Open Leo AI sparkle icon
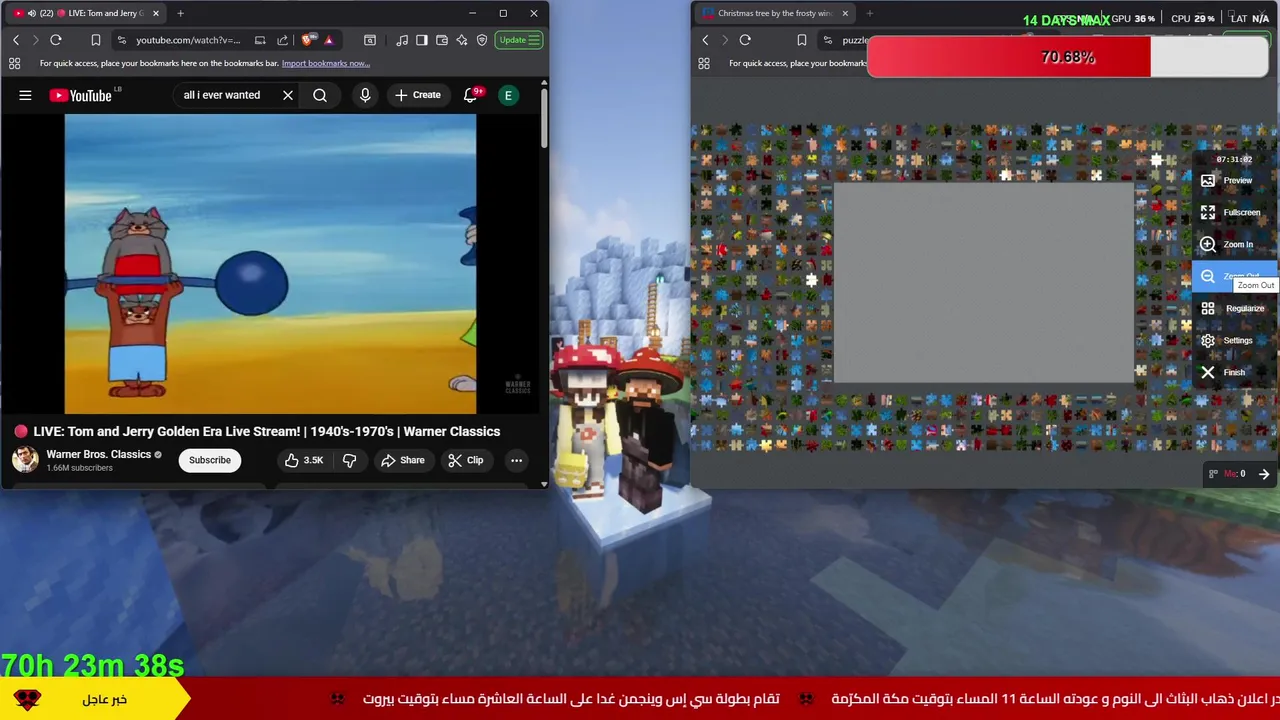Image resolution: width=1280 pixels, height=720 pixels. pos(462,40)
